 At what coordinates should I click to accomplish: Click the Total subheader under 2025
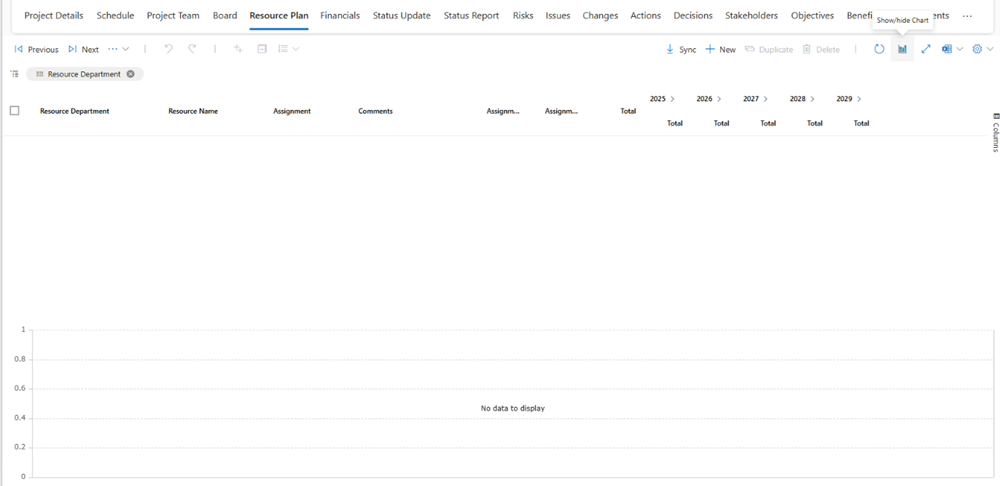(x=675, y=124)
